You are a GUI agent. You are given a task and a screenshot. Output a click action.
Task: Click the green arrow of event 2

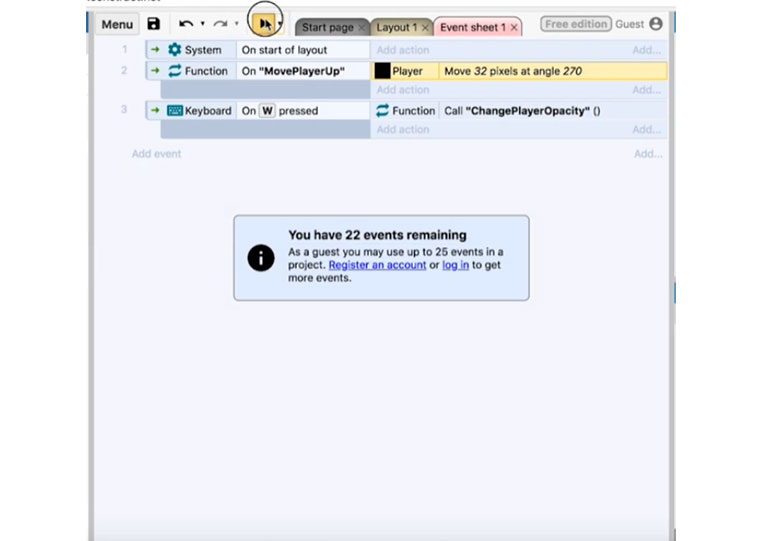coord(155,71)
